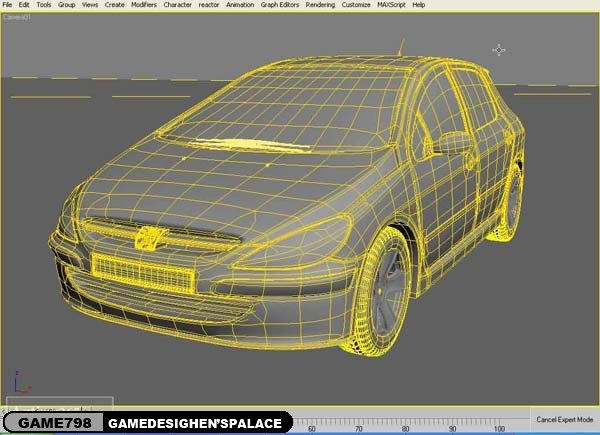Click the Camera01 viewport label
This screenshot has height=435, width=600.
(x=17, y=17)
